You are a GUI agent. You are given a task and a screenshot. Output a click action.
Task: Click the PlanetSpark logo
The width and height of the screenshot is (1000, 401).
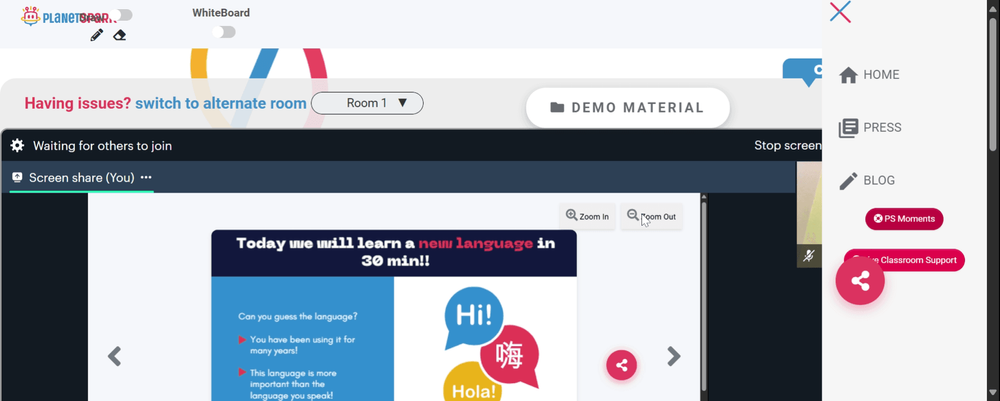point(67,16)
